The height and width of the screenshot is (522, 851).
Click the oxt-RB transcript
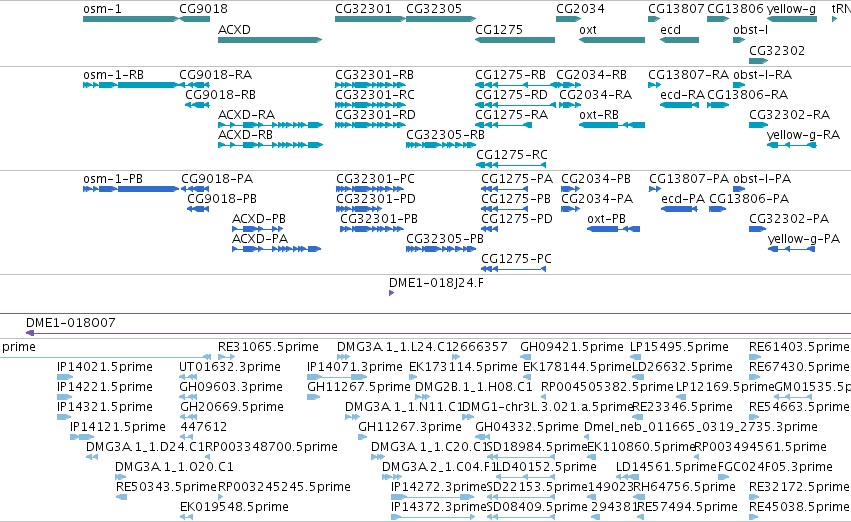click(612, 125)
